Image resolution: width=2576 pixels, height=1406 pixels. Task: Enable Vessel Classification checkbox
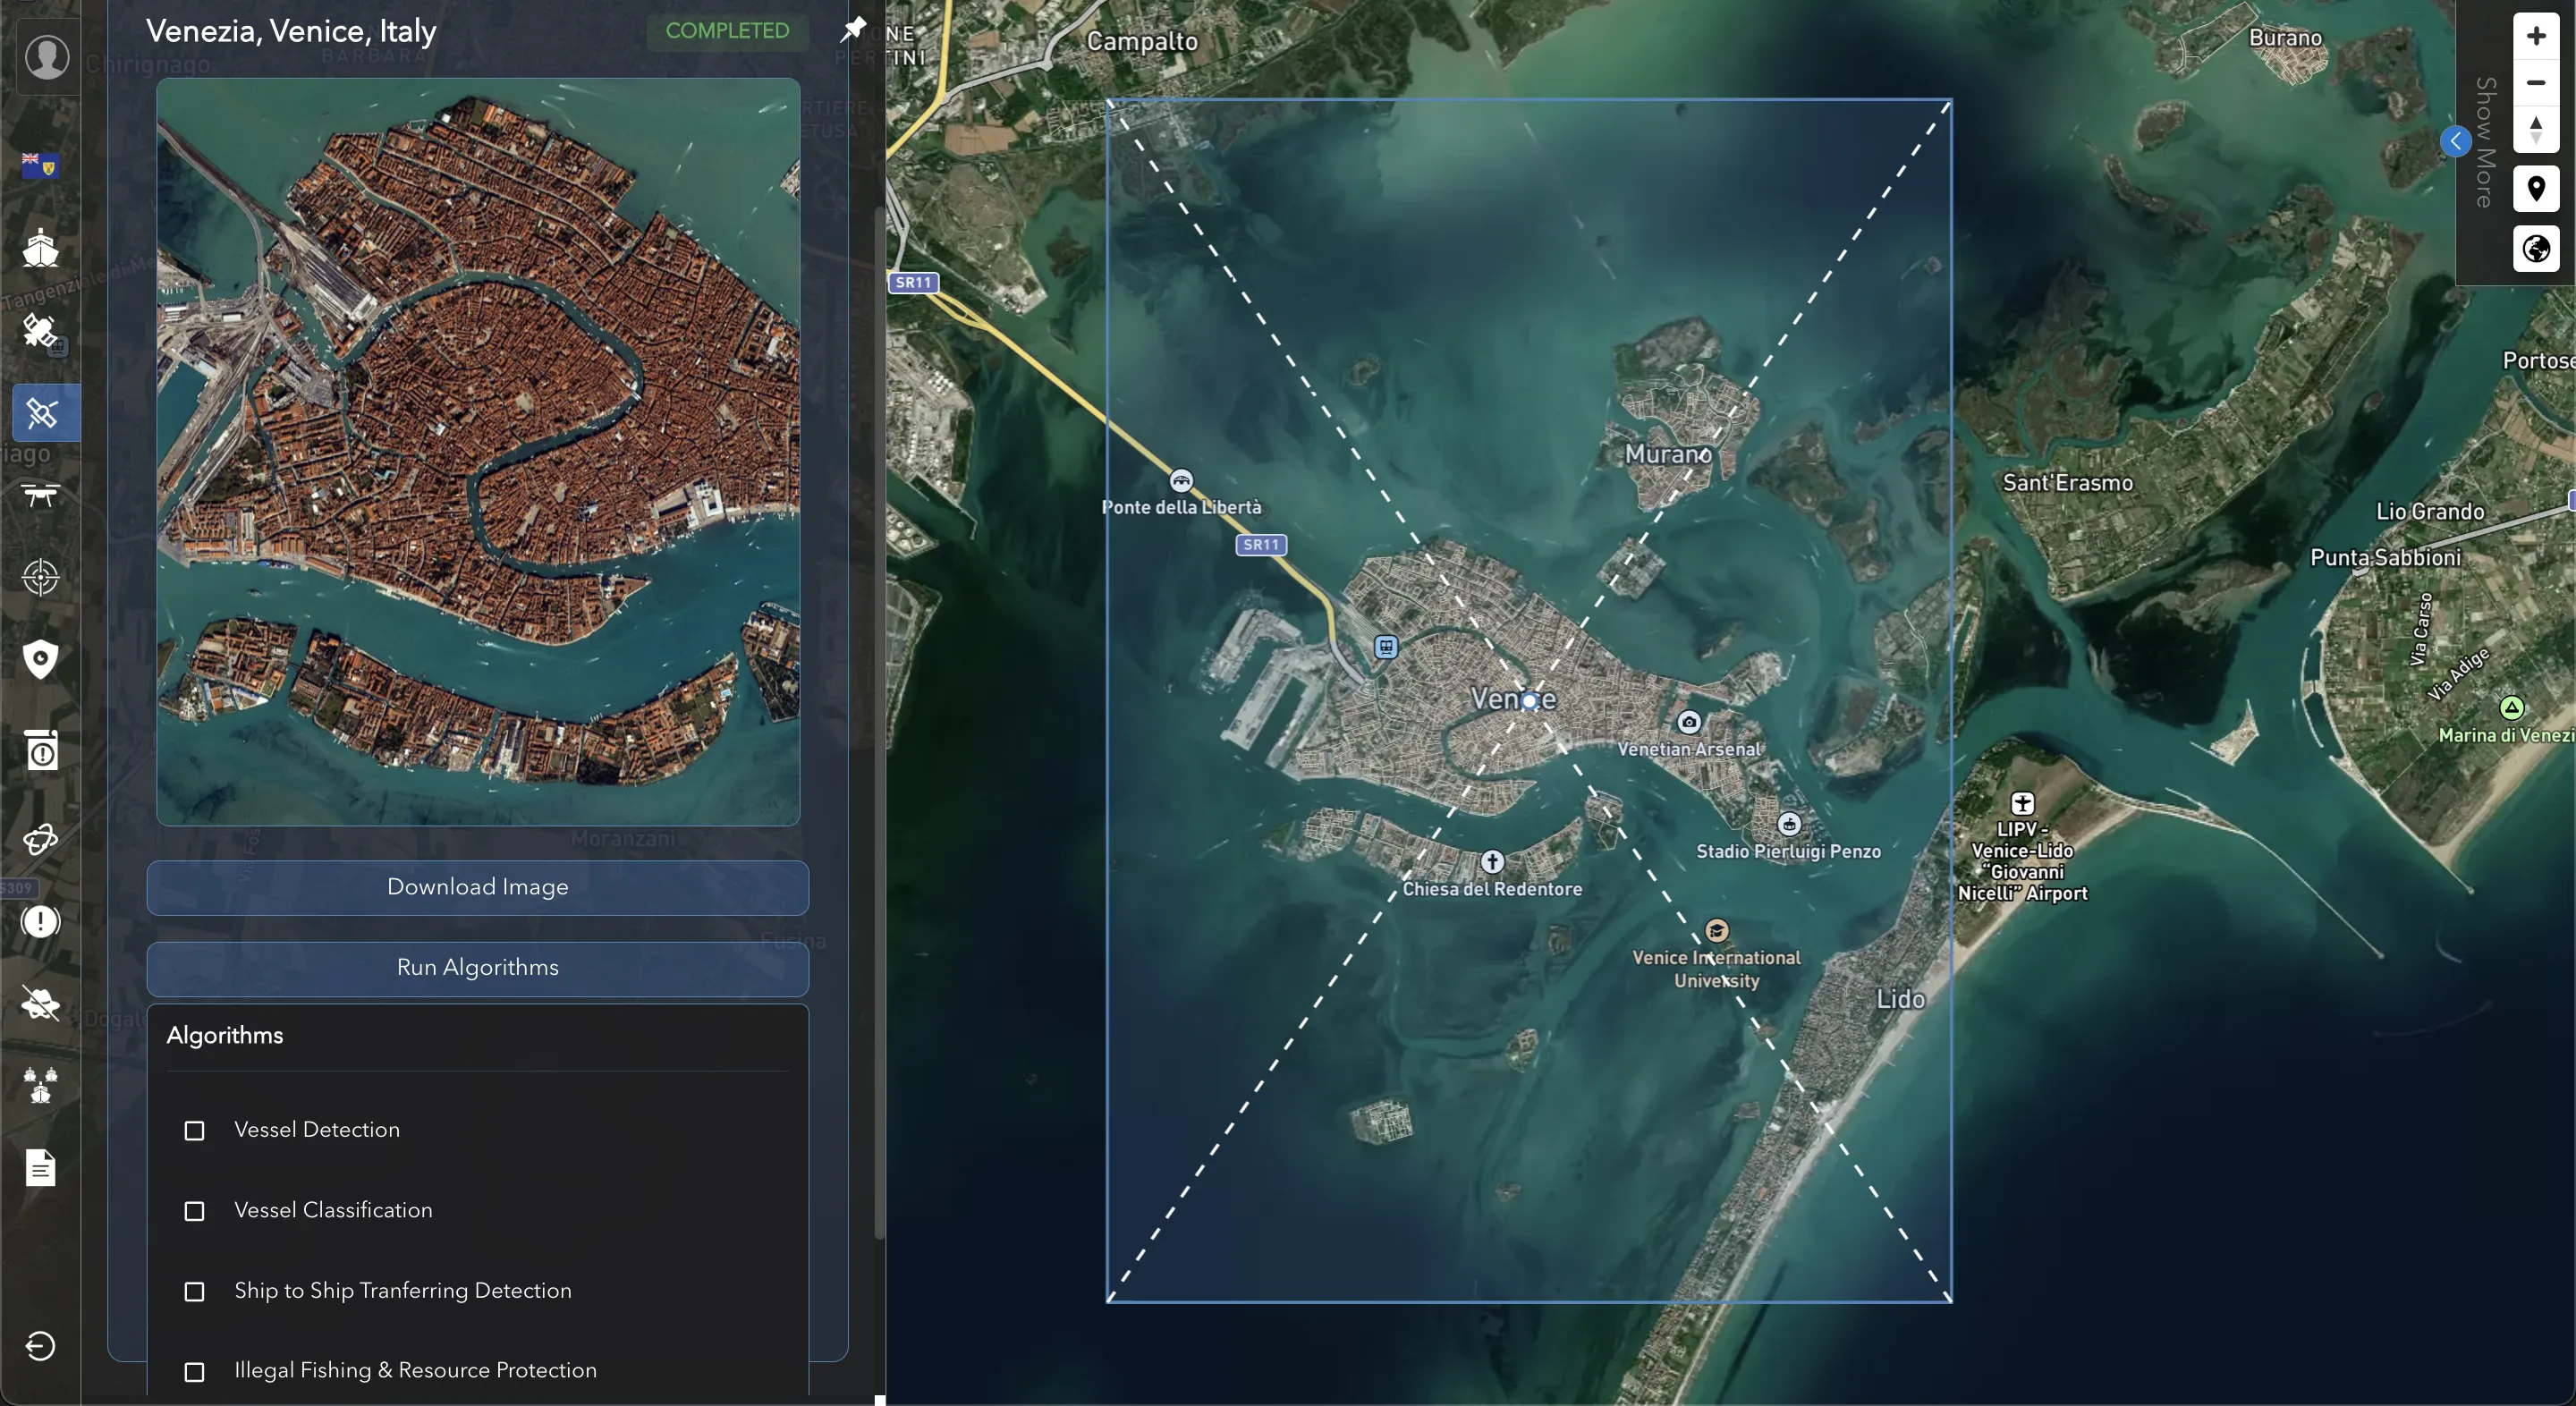point(195,1211)
